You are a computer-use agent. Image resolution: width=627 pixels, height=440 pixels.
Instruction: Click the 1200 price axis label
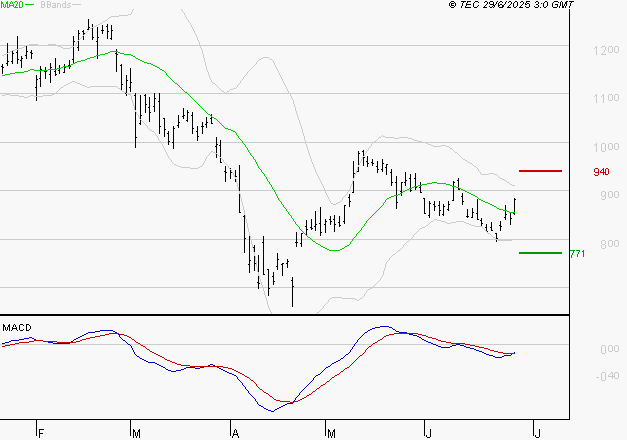[x=606, y=50]
